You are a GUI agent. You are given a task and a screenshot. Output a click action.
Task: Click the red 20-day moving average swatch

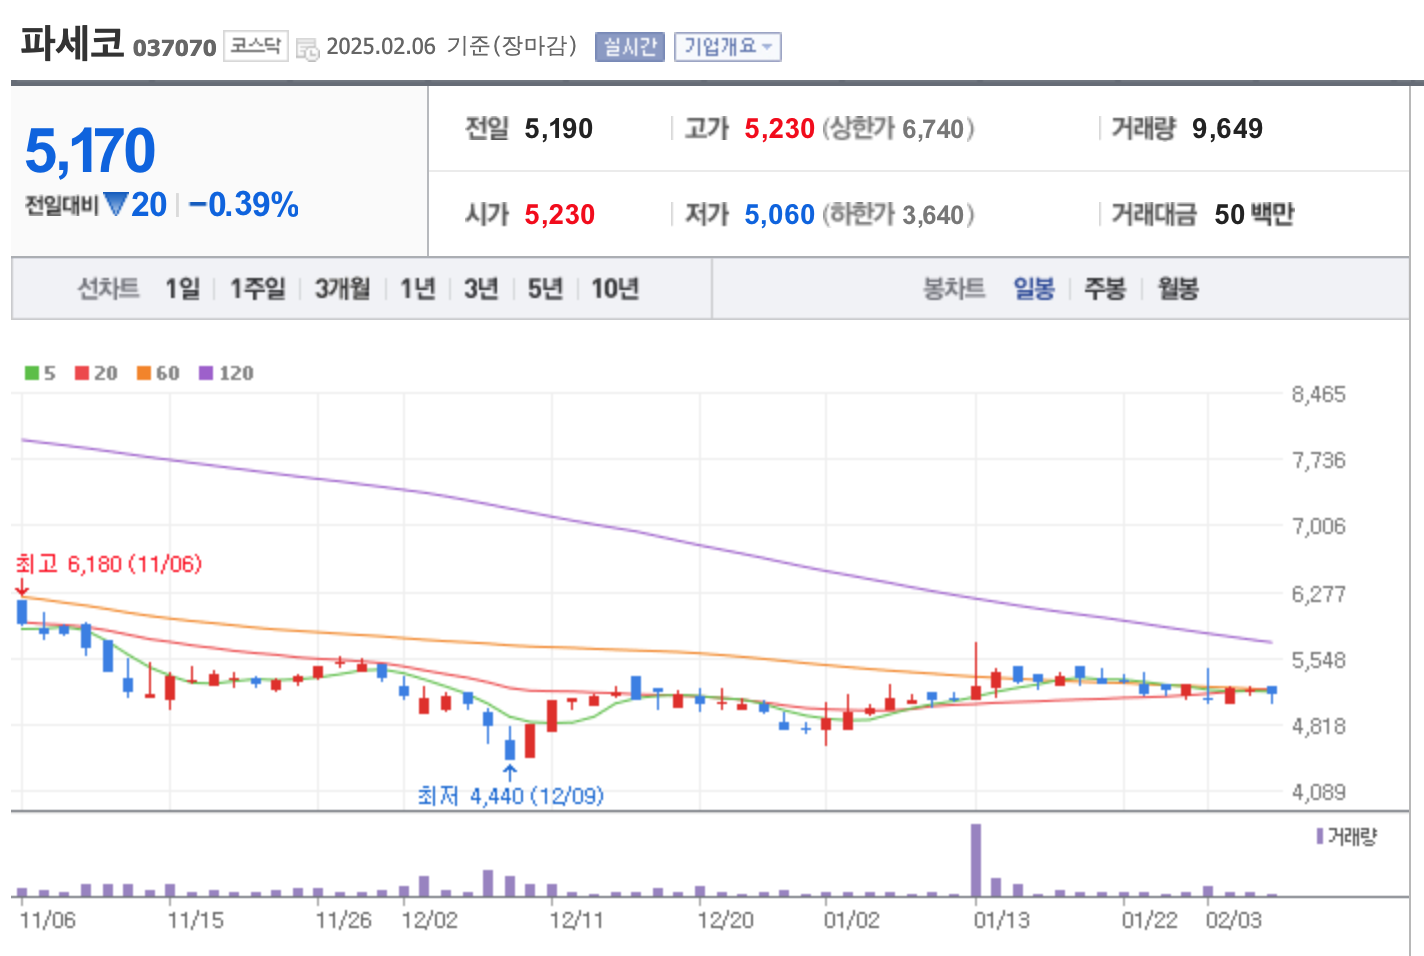point(82,373)
